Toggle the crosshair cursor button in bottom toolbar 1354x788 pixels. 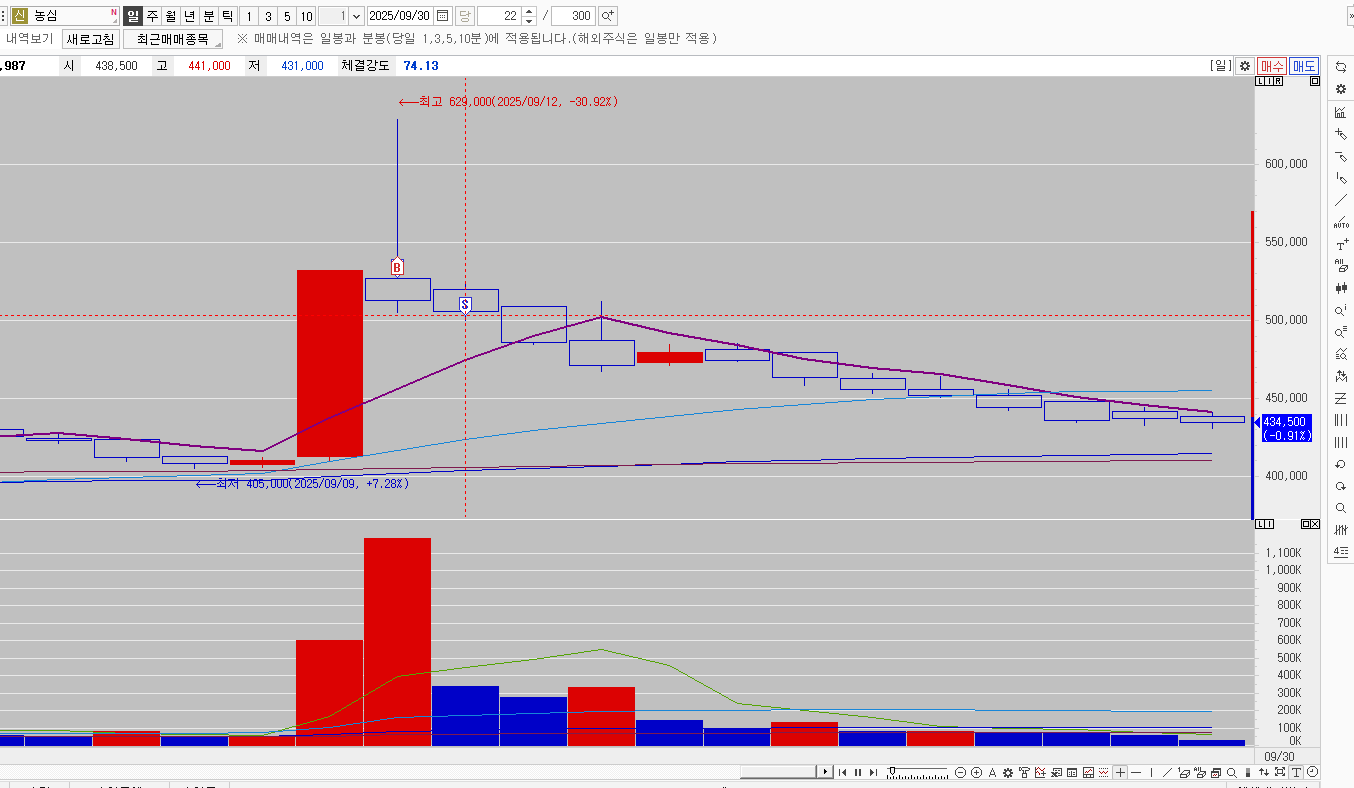click(1120, 772)
